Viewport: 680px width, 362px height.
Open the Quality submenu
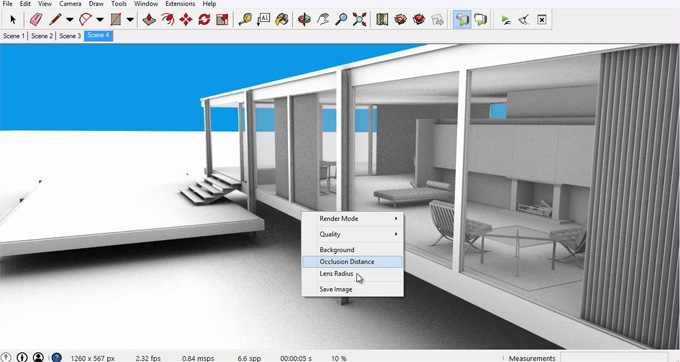pos(353,234)
